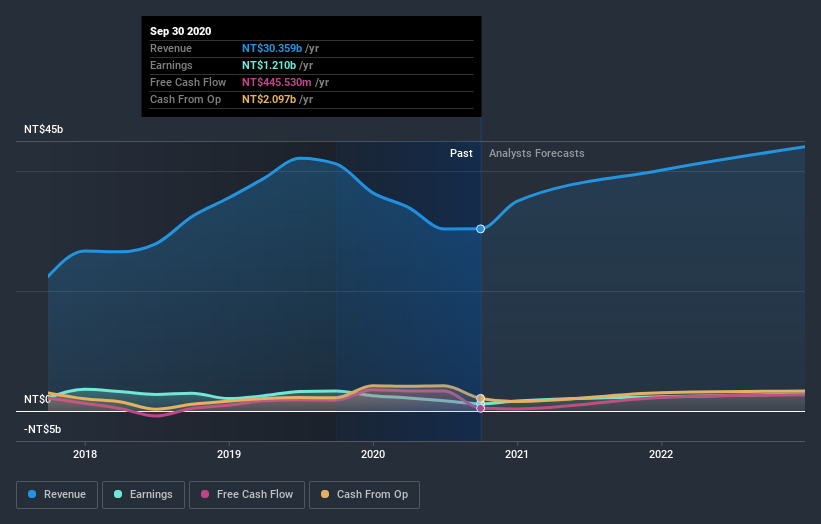Click the Earnings label in tooltip
Screen dimensions: 821x524
click(171, 65)
